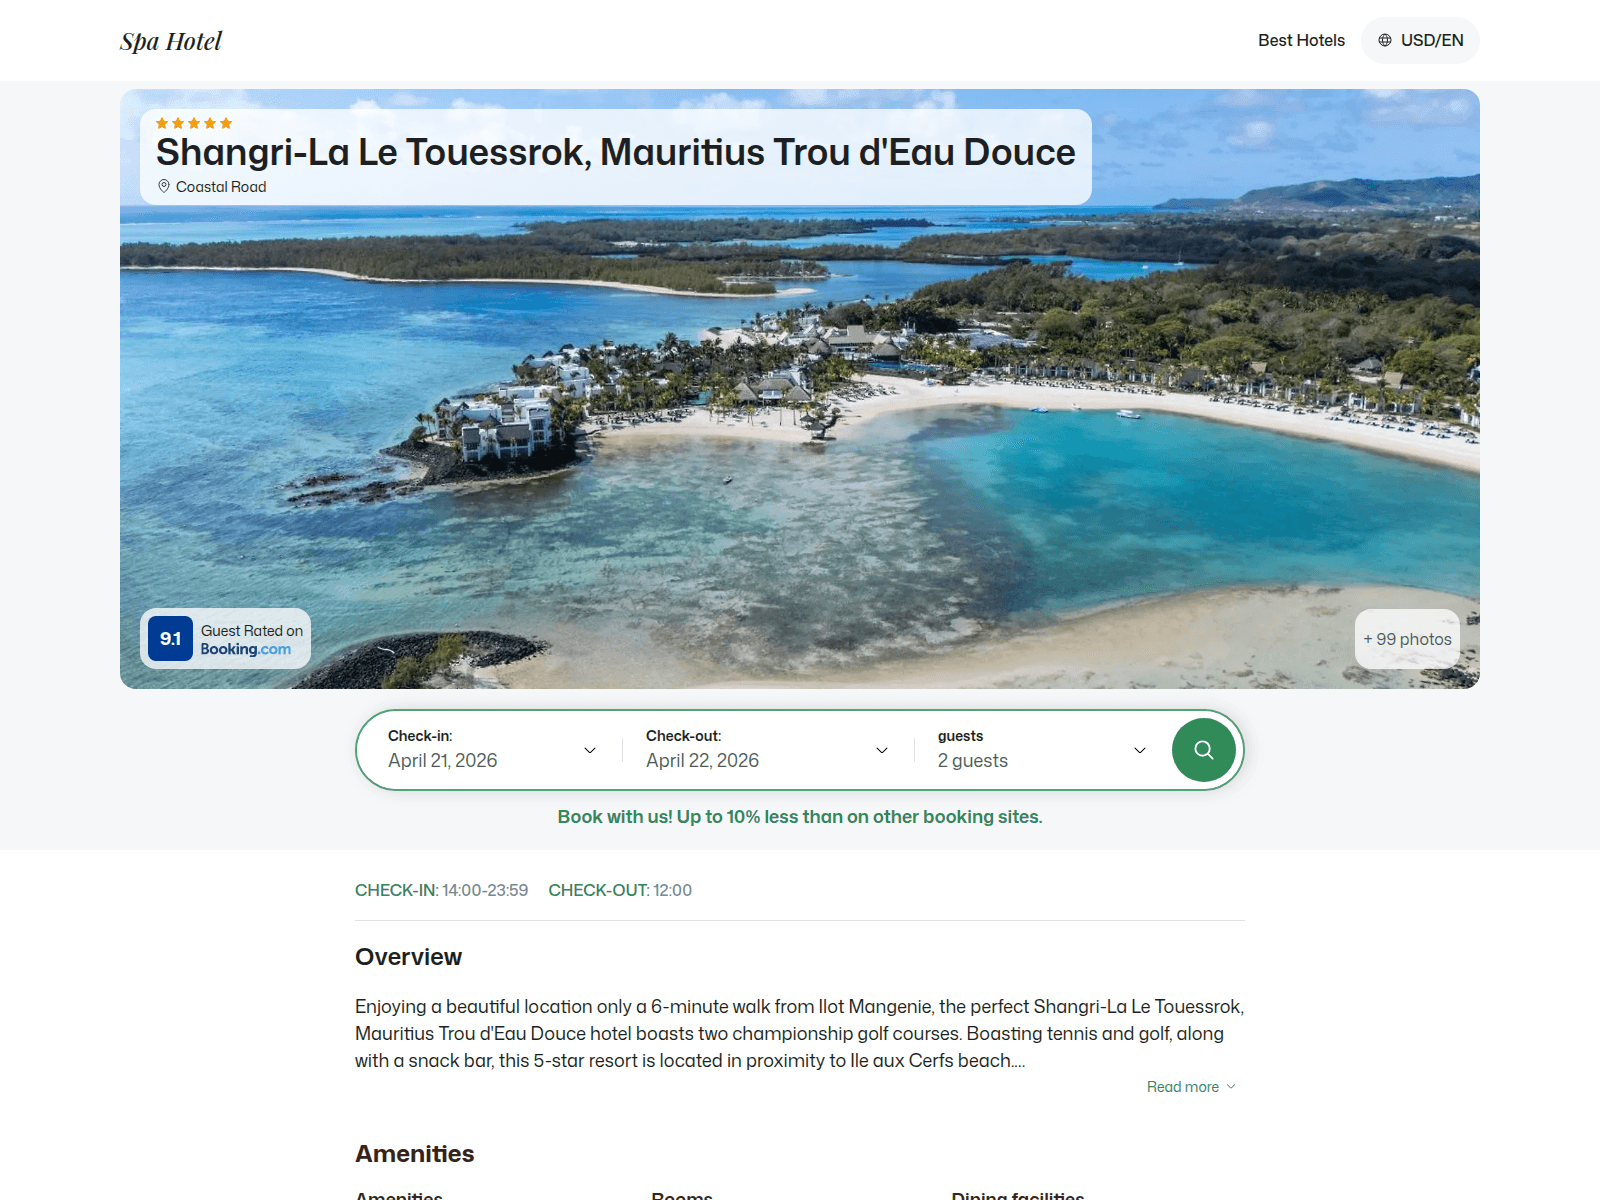Click the green search magnifier button
Image resolution: width=1600 pixels, height=1200 pixels.
point(1204,750)
